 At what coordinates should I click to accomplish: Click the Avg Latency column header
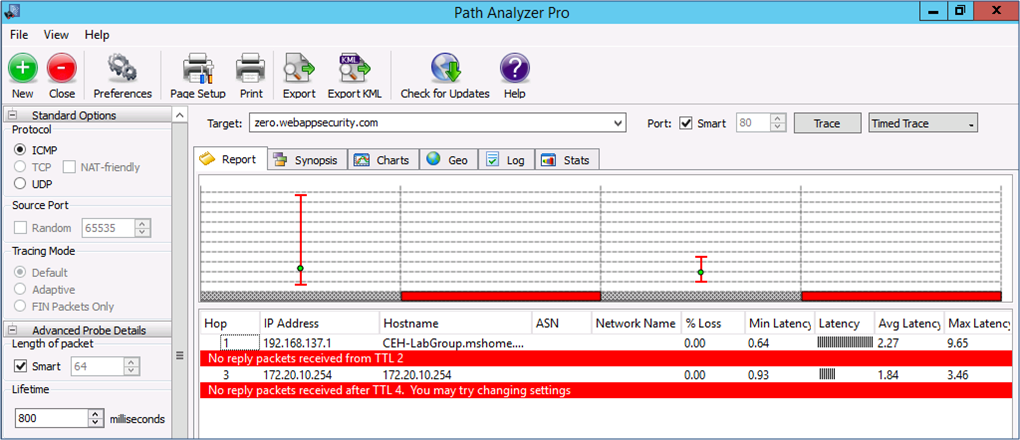point(908,323)
